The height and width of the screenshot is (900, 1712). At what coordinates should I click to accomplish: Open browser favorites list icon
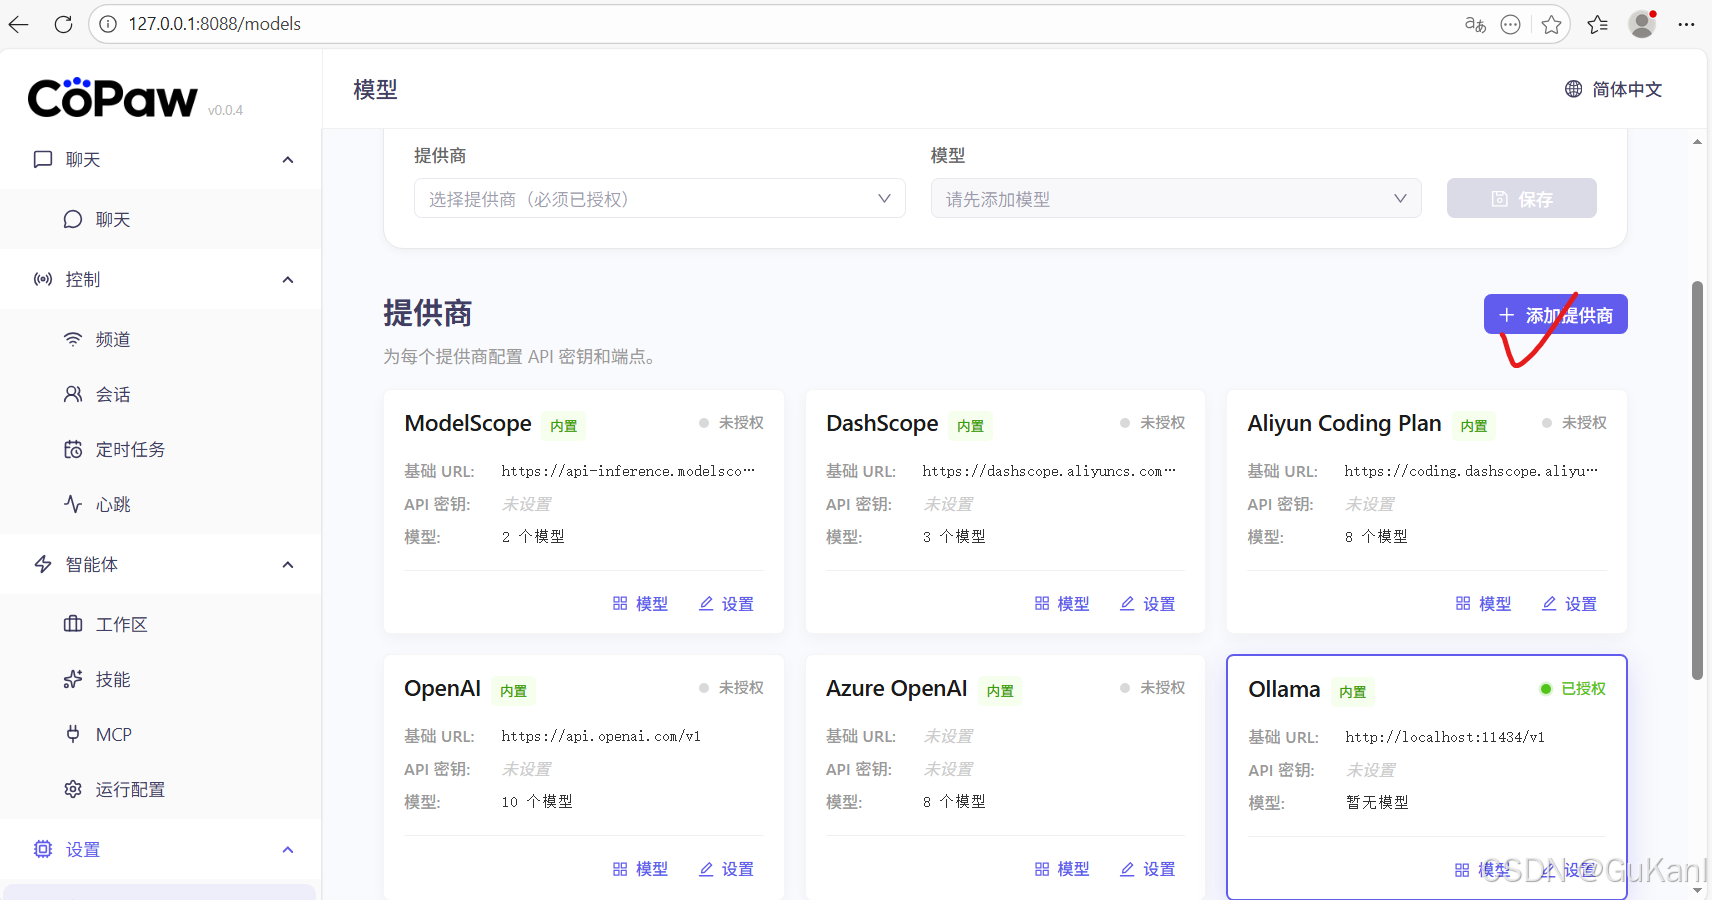click(1598, 24)
